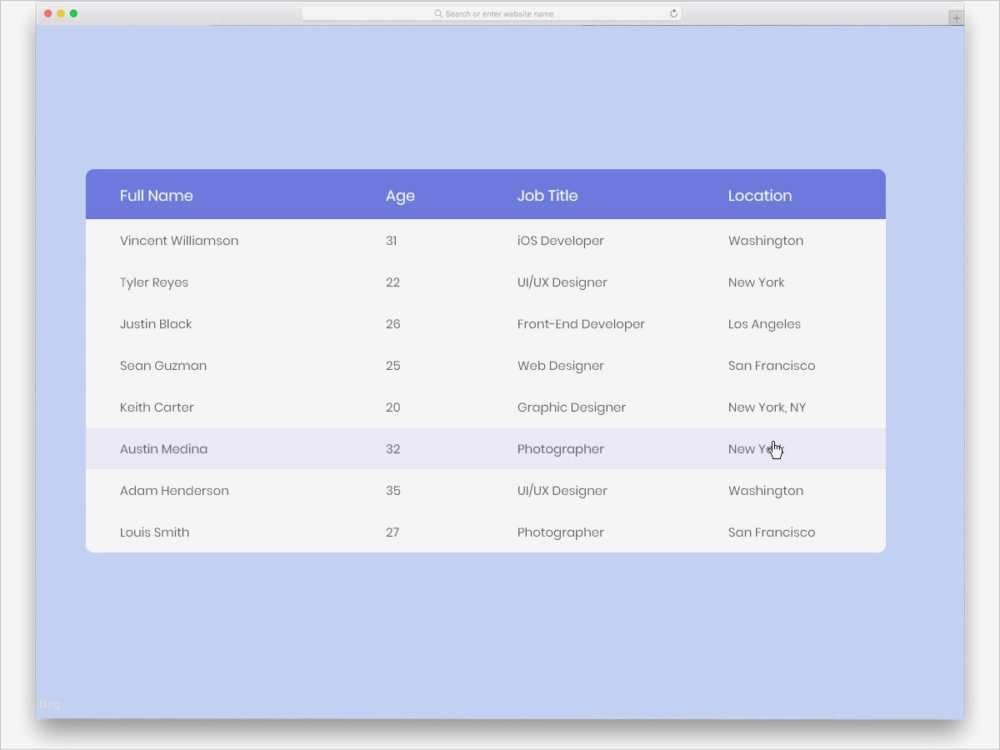
Task: Click the Graphic Designer job title
Action: pyautogui.click(x=571, y=407)
